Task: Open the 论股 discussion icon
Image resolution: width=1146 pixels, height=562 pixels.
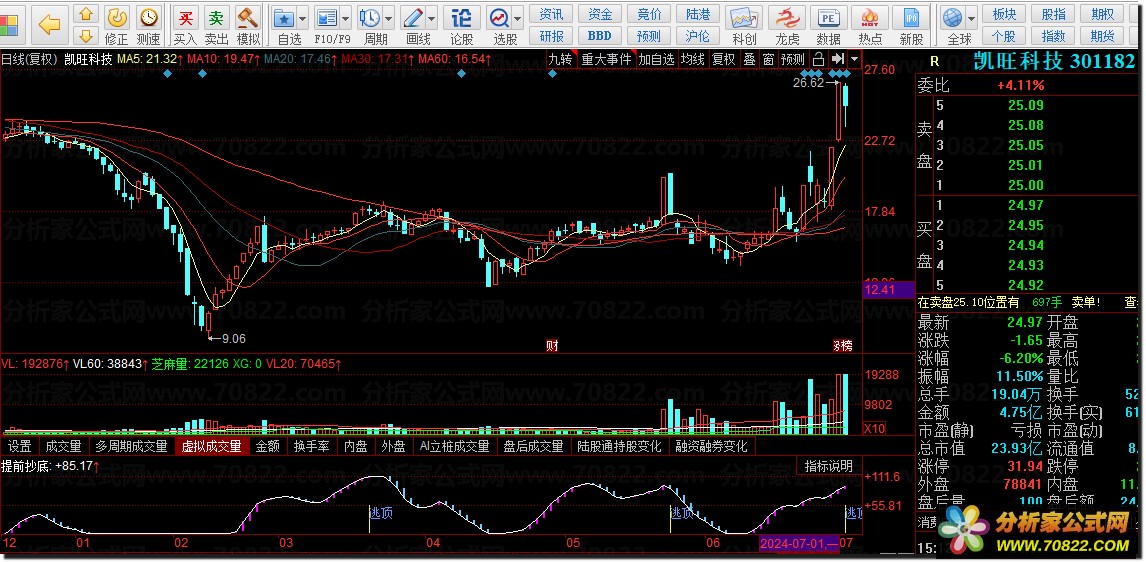Action: click(x=461, y=18)
